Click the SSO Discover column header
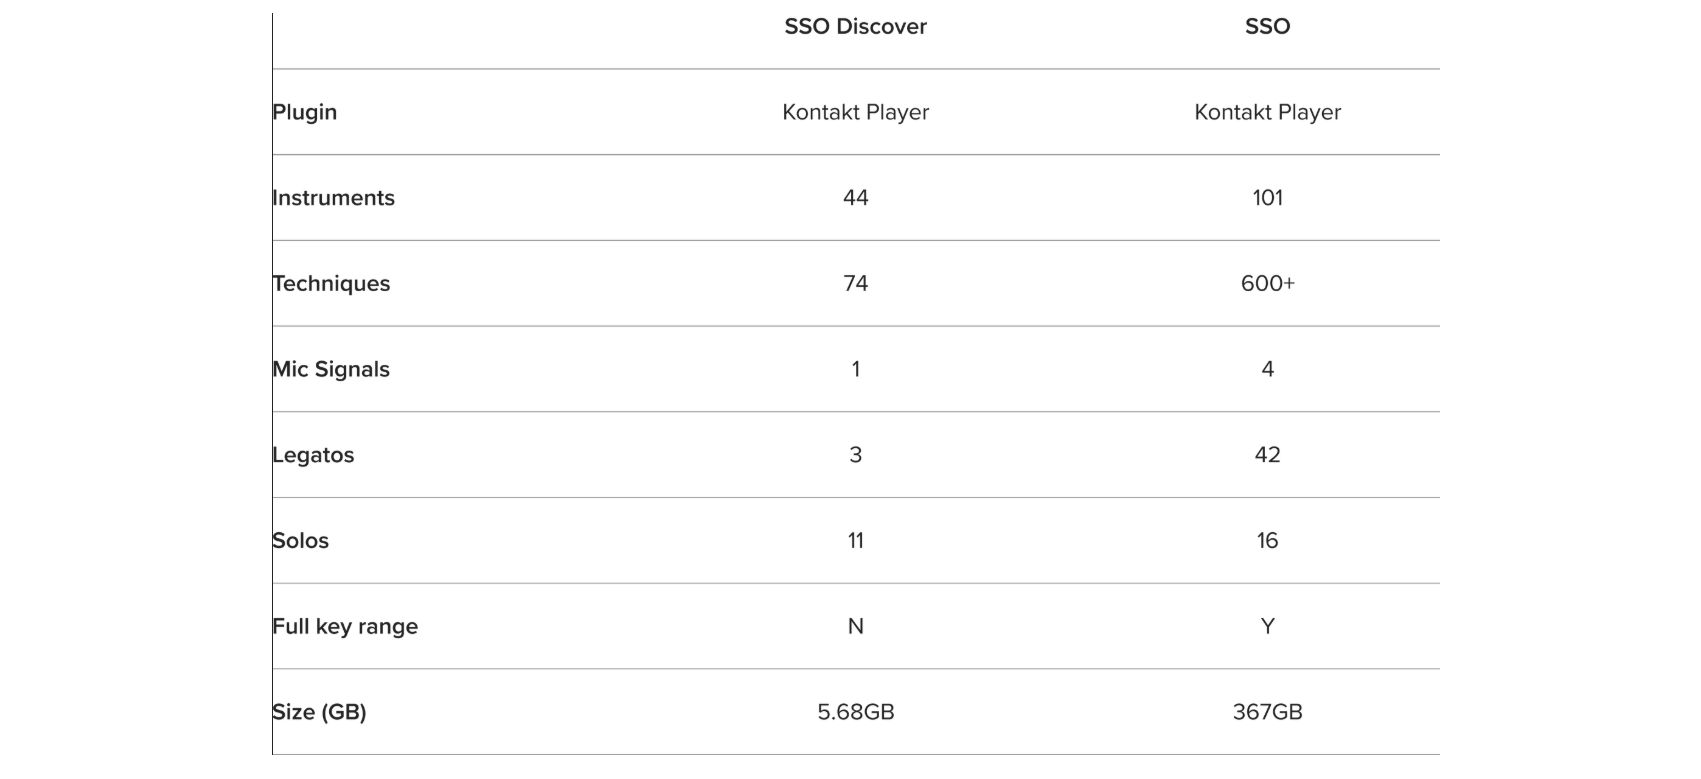Image resolution: width=1701 pixels, height=779 pixels. click(x=855, y=27)
